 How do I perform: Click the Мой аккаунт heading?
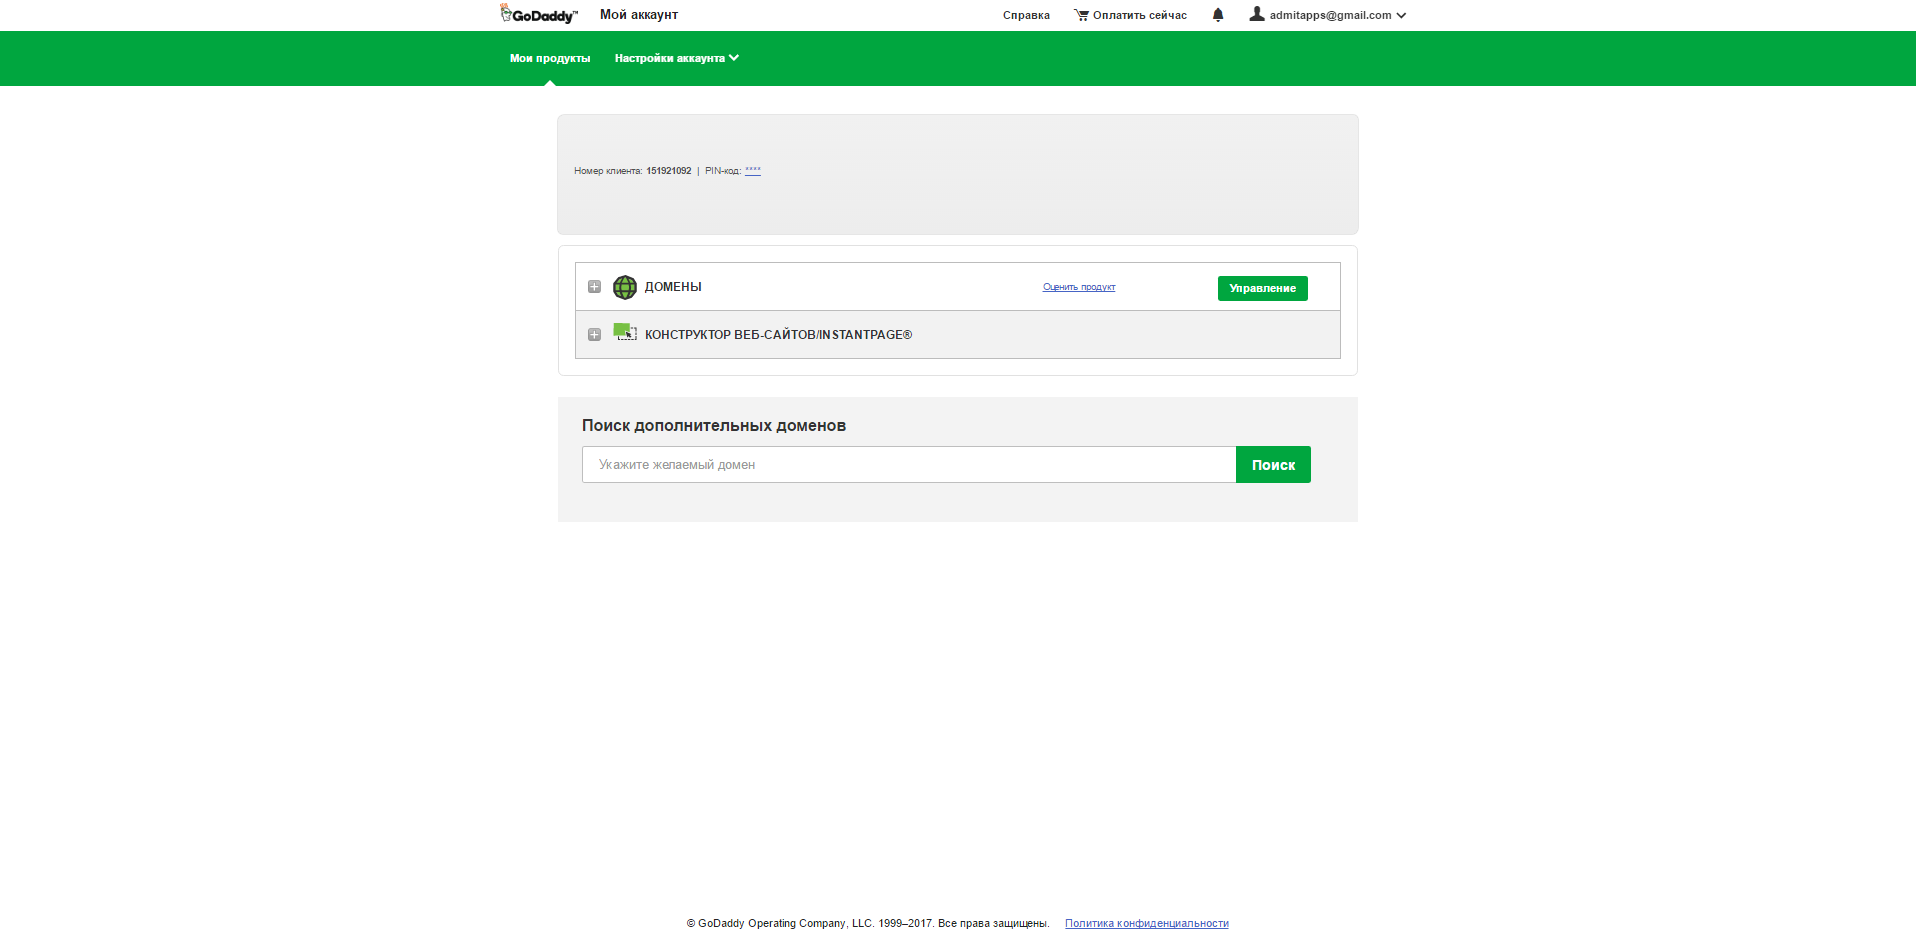(x=638, y=14)
